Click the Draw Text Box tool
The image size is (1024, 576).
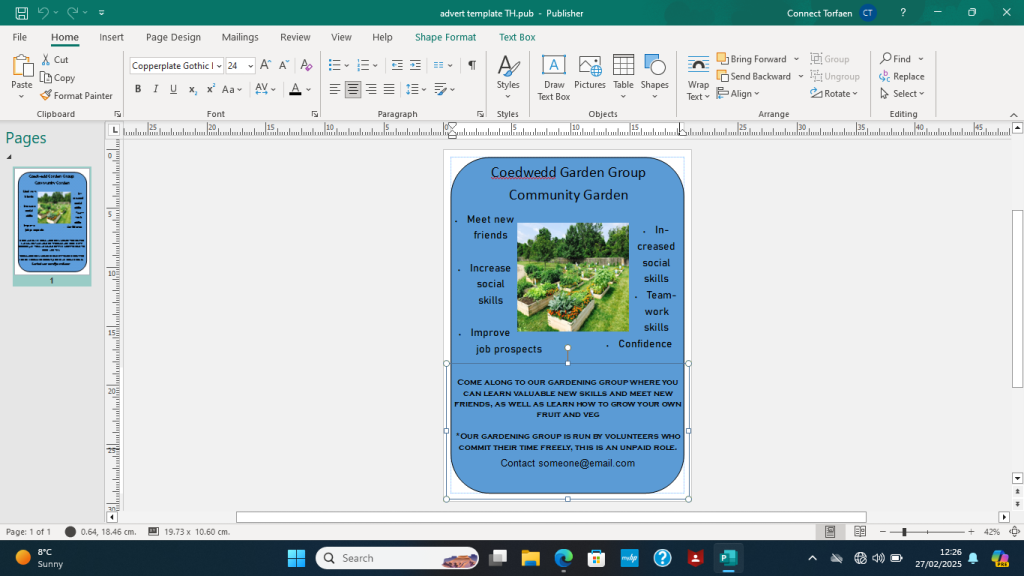553,77
